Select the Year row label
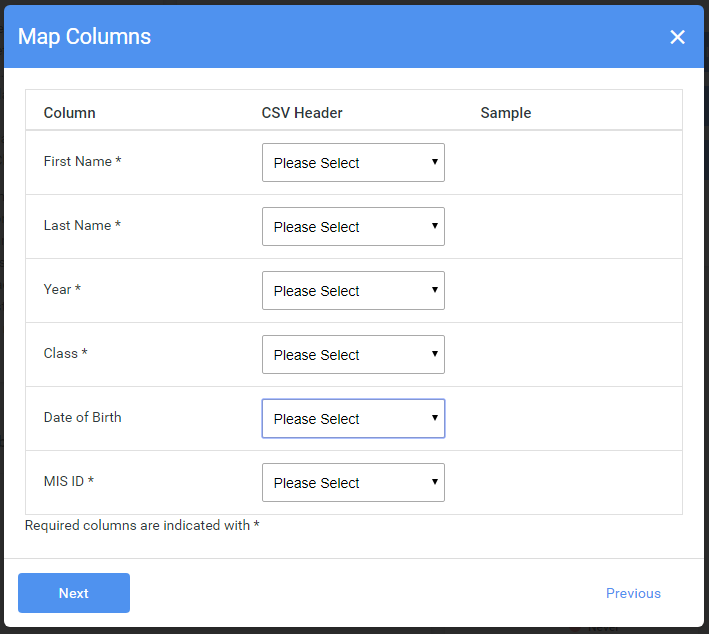Screen dimensions: 709x634 click(x=62, y=289)
